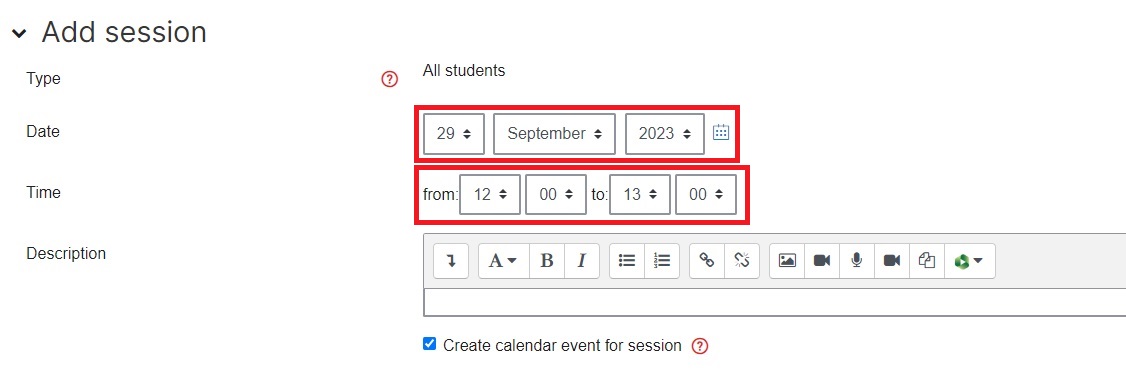Insert an unordered bullet list
1126x372 pixels.
point(627,261)
